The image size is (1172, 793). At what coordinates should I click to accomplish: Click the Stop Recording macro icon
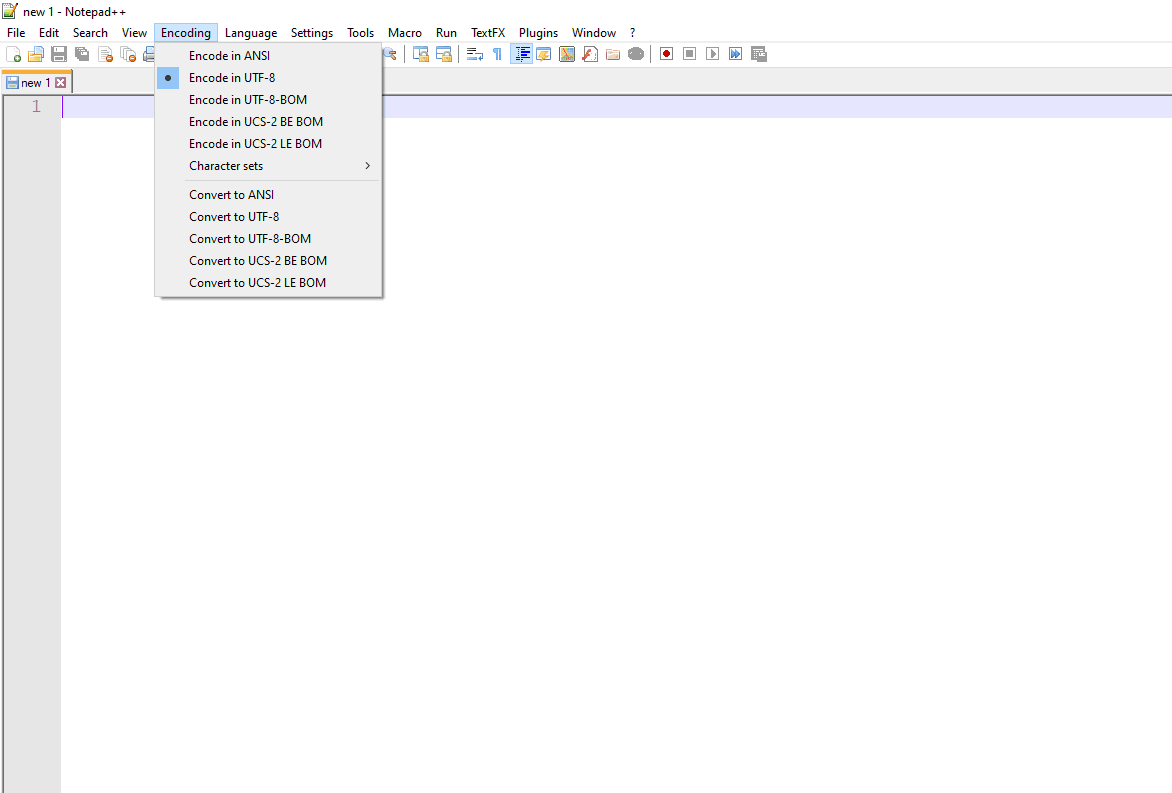tap(690, 54)
